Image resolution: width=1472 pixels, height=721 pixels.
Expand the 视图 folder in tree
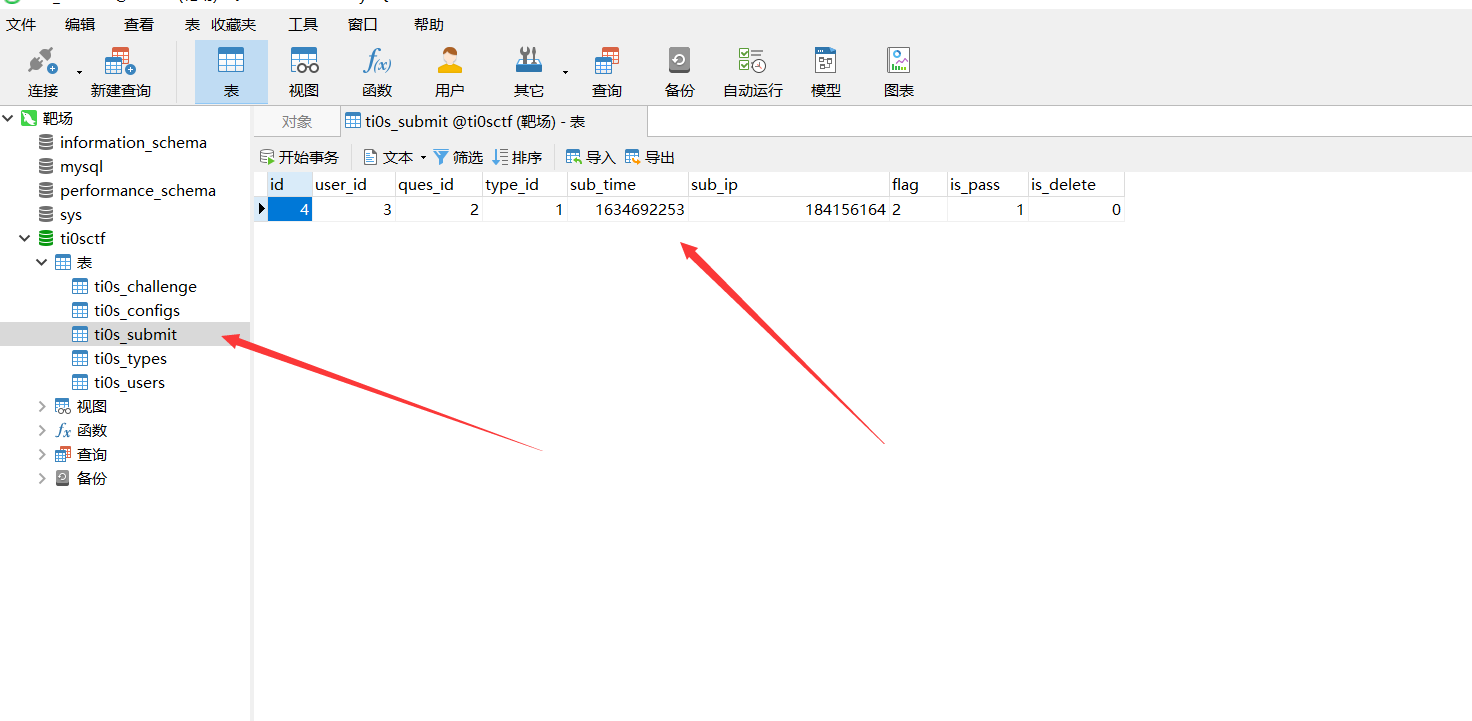tap(42, 407)
